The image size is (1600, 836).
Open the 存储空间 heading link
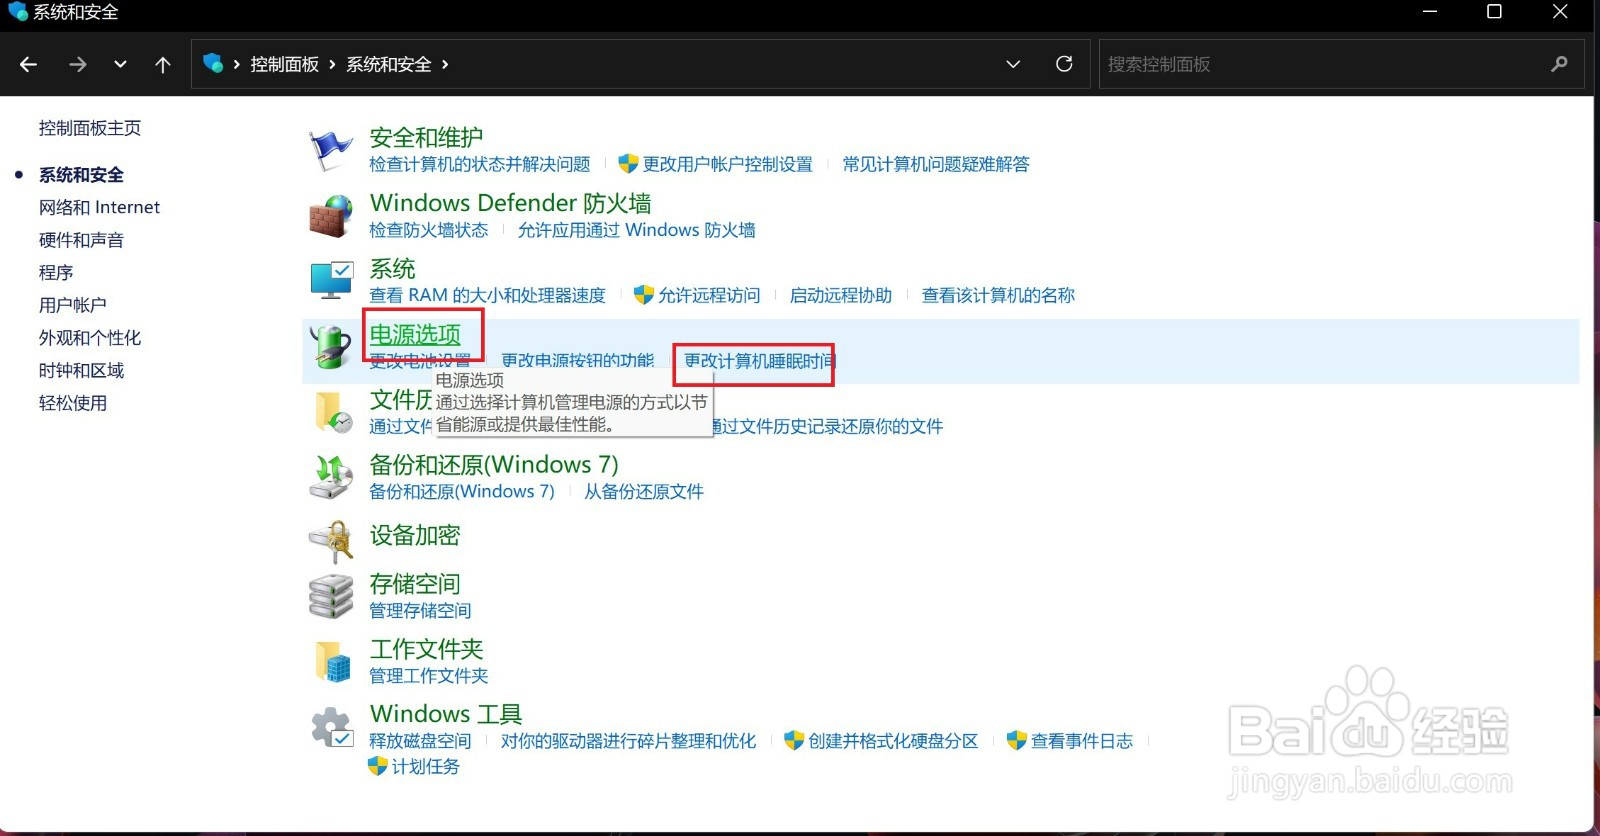coord(415,583)
